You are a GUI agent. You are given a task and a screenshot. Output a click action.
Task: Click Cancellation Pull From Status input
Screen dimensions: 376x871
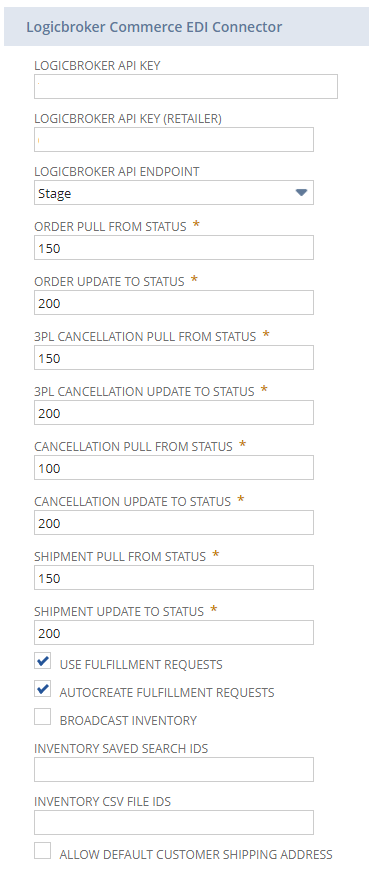coord(174,468)
